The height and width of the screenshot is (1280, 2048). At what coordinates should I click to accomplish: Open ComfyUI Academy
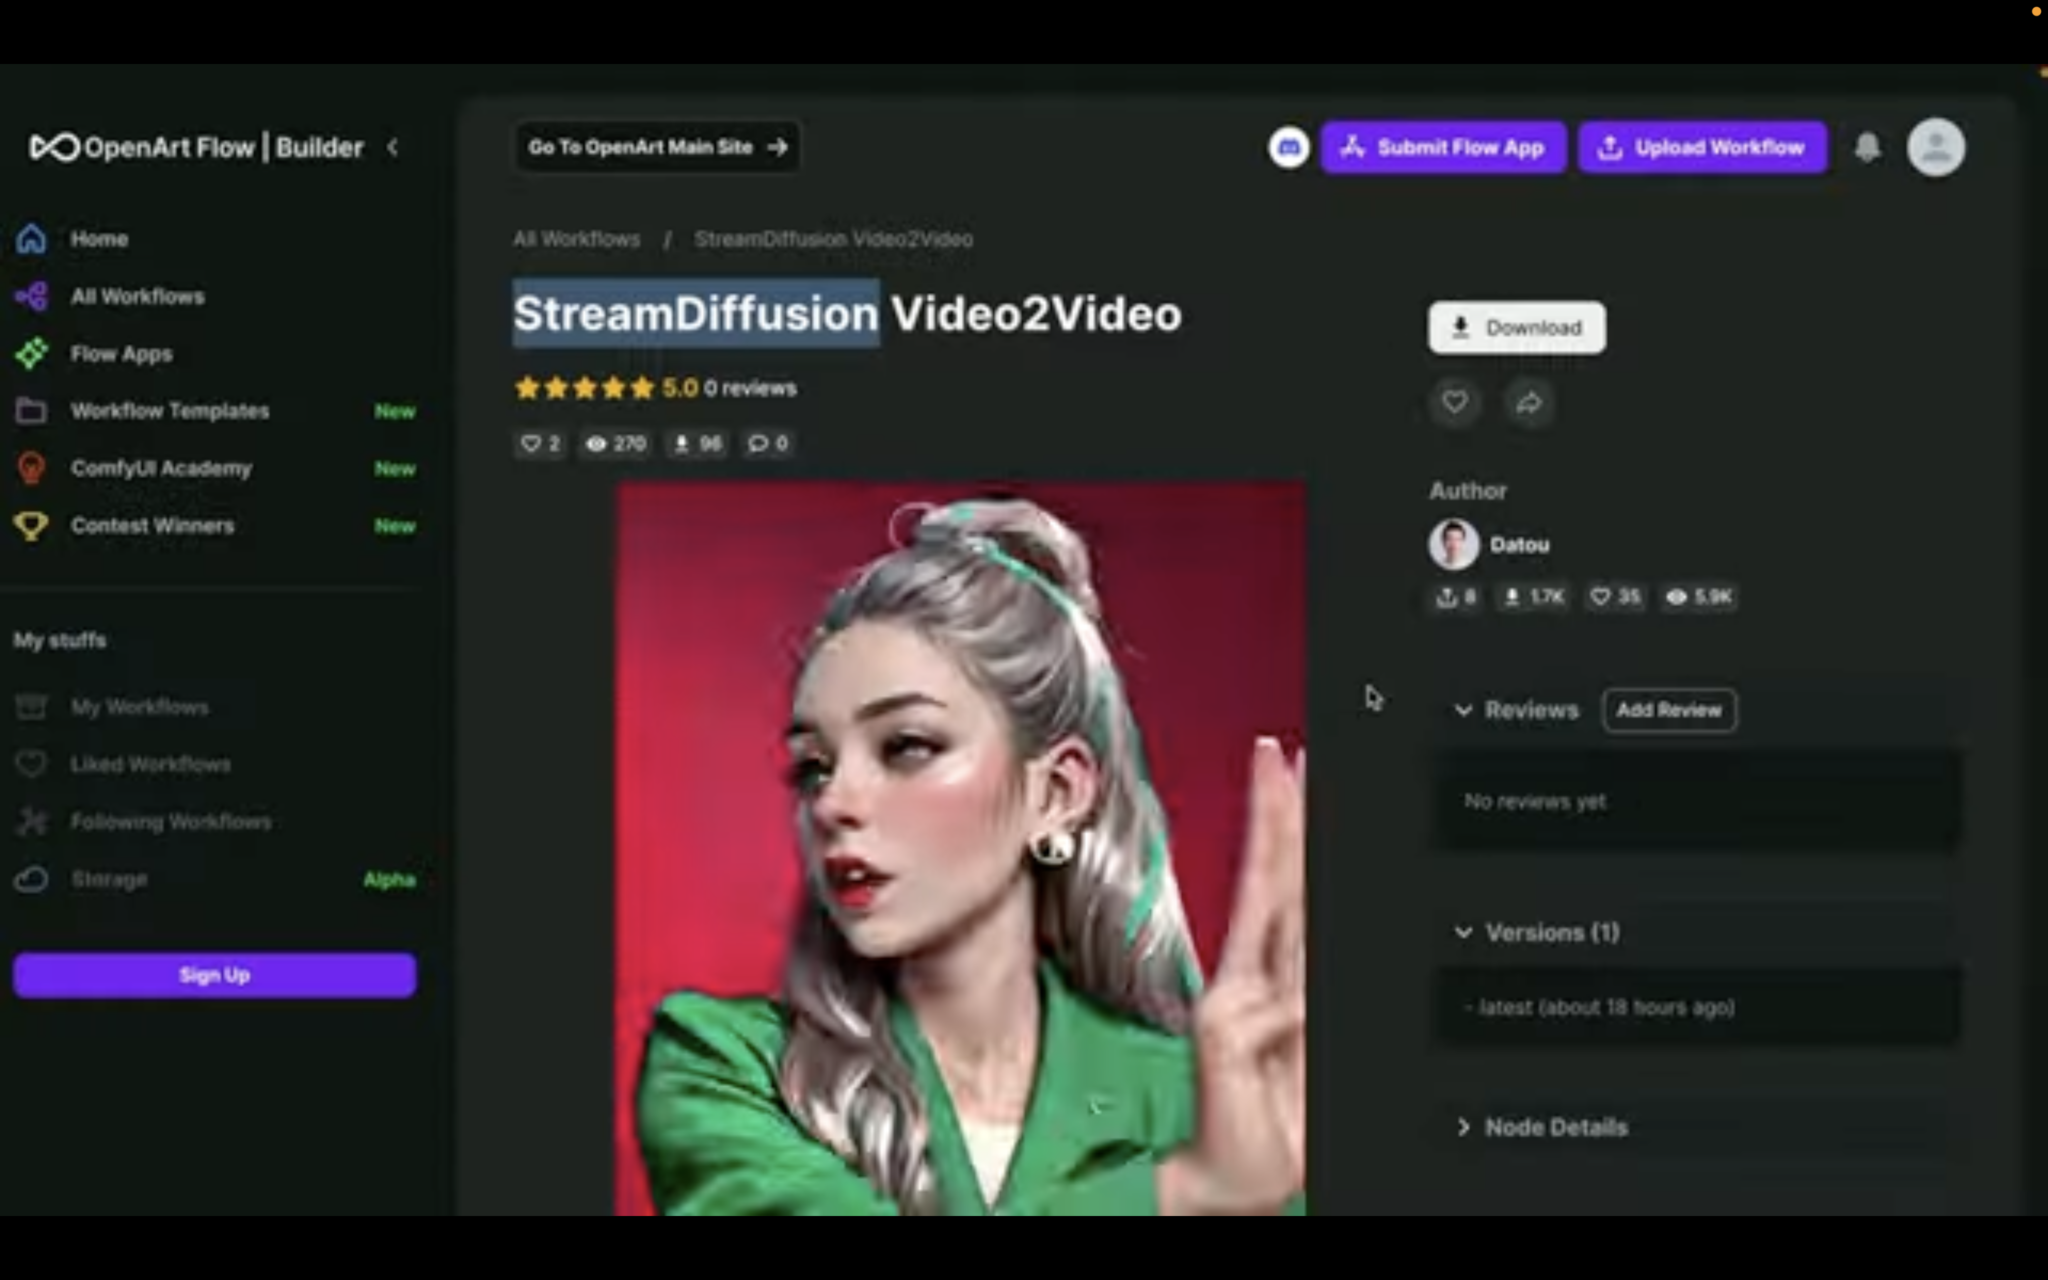coord(160,467)
